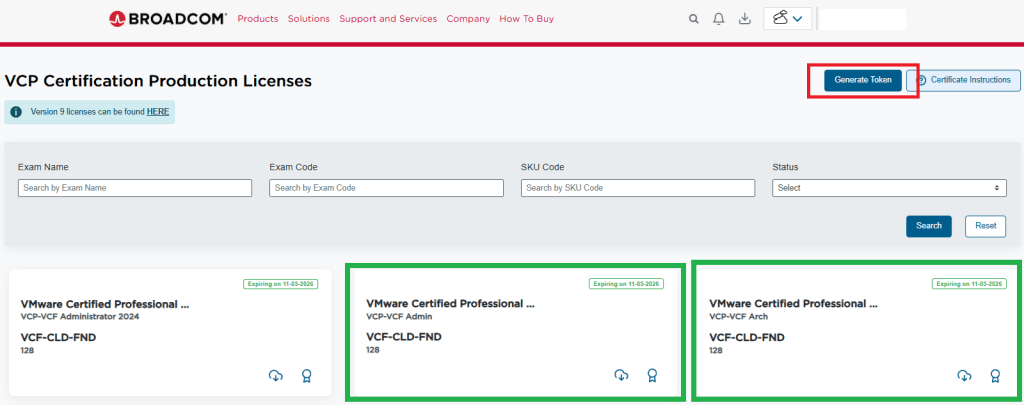Viewport: 1024px width, 405px height.
Task: View certificate badge on VCP-VCF Administrator 2024 card
Action: (x=307, y=376)
